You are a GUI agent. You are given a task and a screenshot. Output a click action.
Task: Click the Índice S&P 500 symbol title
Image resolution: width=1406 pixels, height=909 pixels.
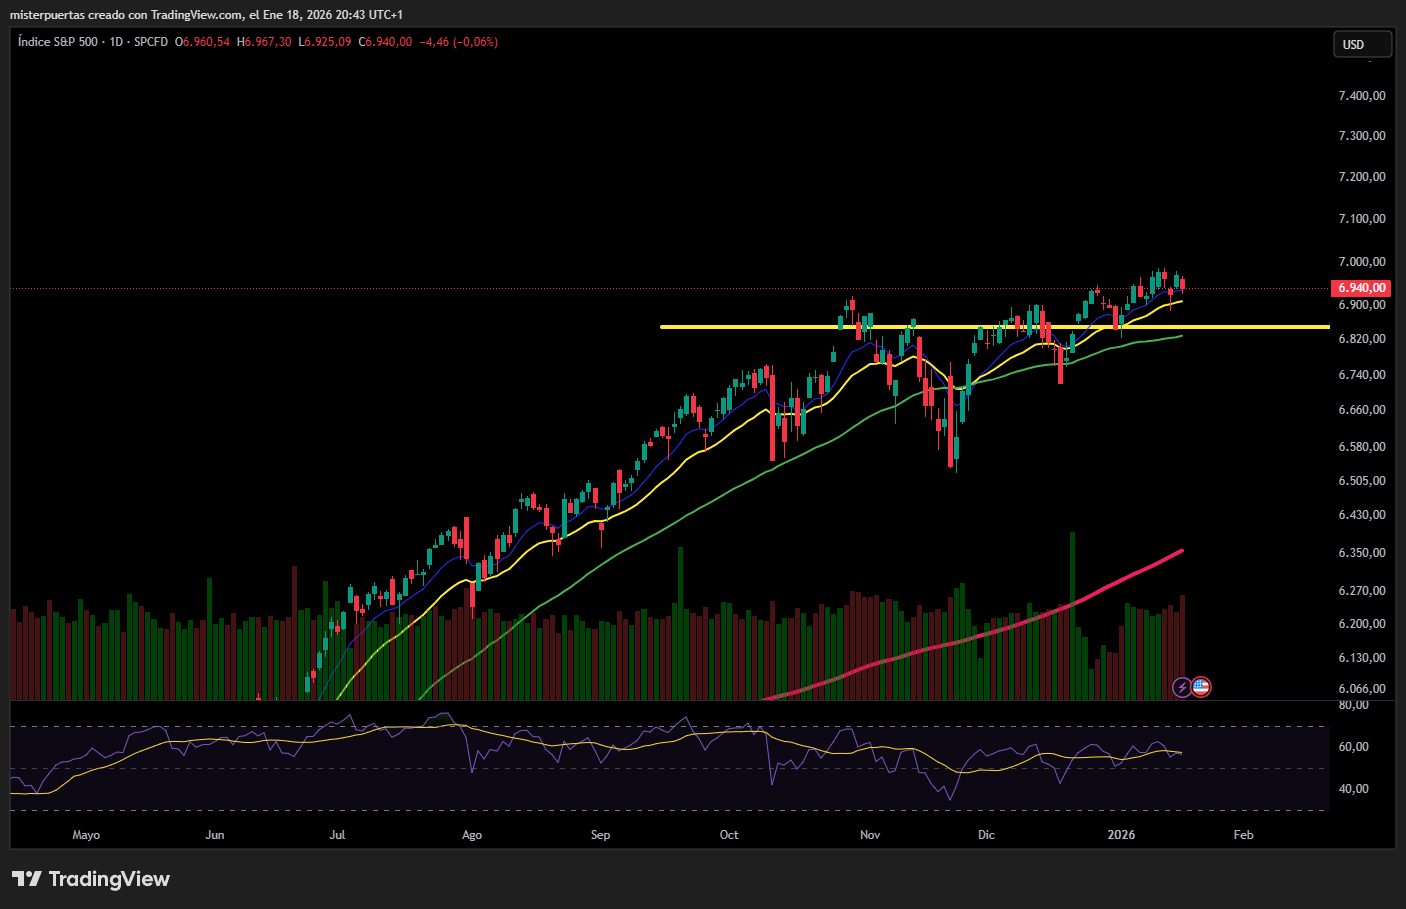[x=58, y=42]
